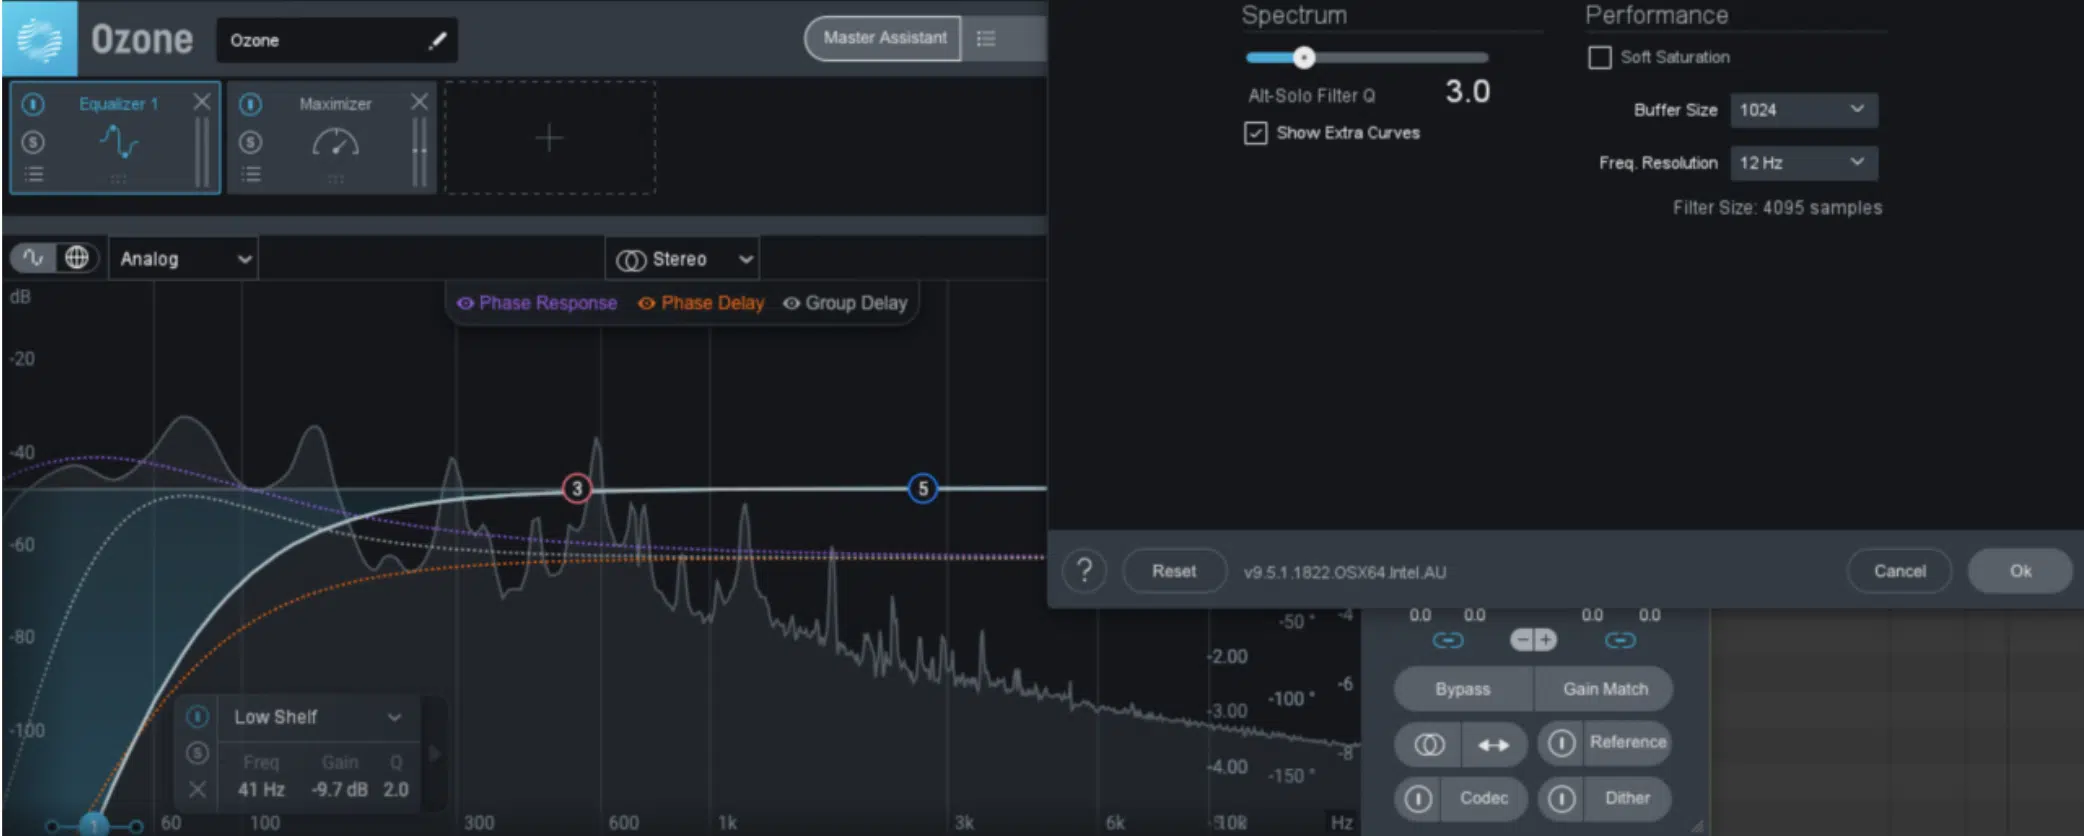This screenshot has height=836, width=2084.
Task: Solo the Low Shelf band
Action: coord(198,753)
